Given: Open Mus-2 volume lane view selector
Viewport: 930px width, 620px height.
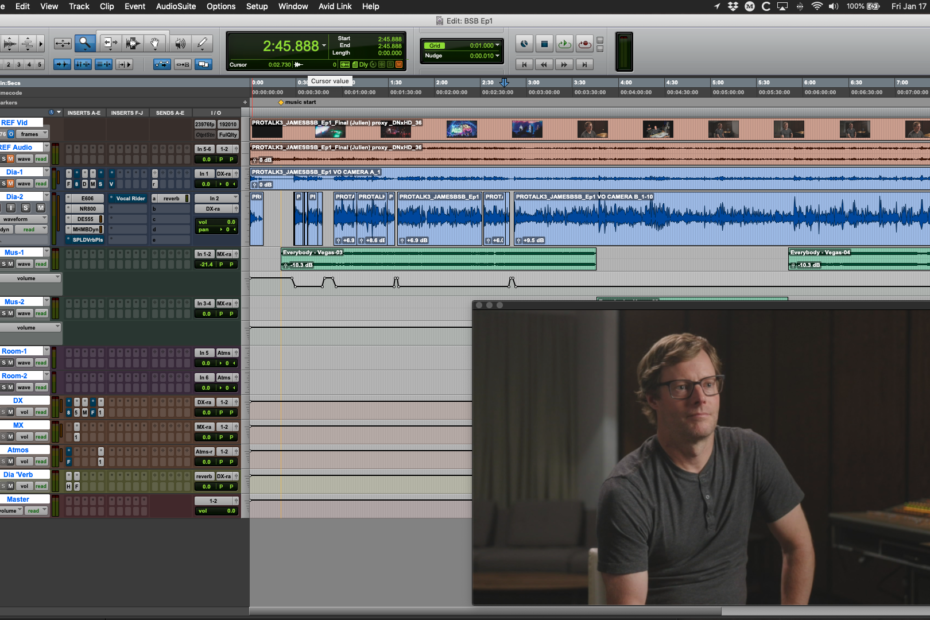Looking at the screenshot, I should coord(30,328).
